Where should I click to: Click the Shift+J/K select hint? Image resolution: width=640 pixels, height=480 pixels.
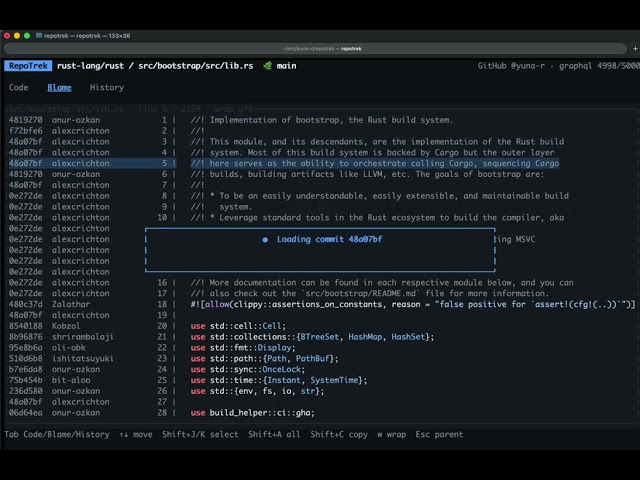click(x=200, y=434)
